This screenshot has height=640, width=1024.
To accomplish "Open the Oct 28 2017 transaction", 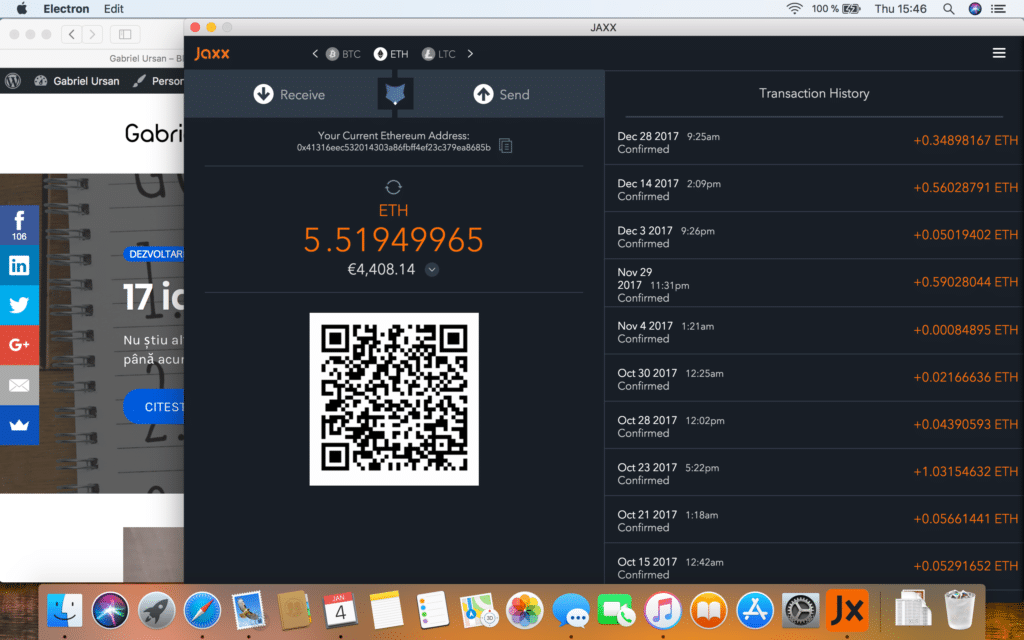I will coord(814,425).
